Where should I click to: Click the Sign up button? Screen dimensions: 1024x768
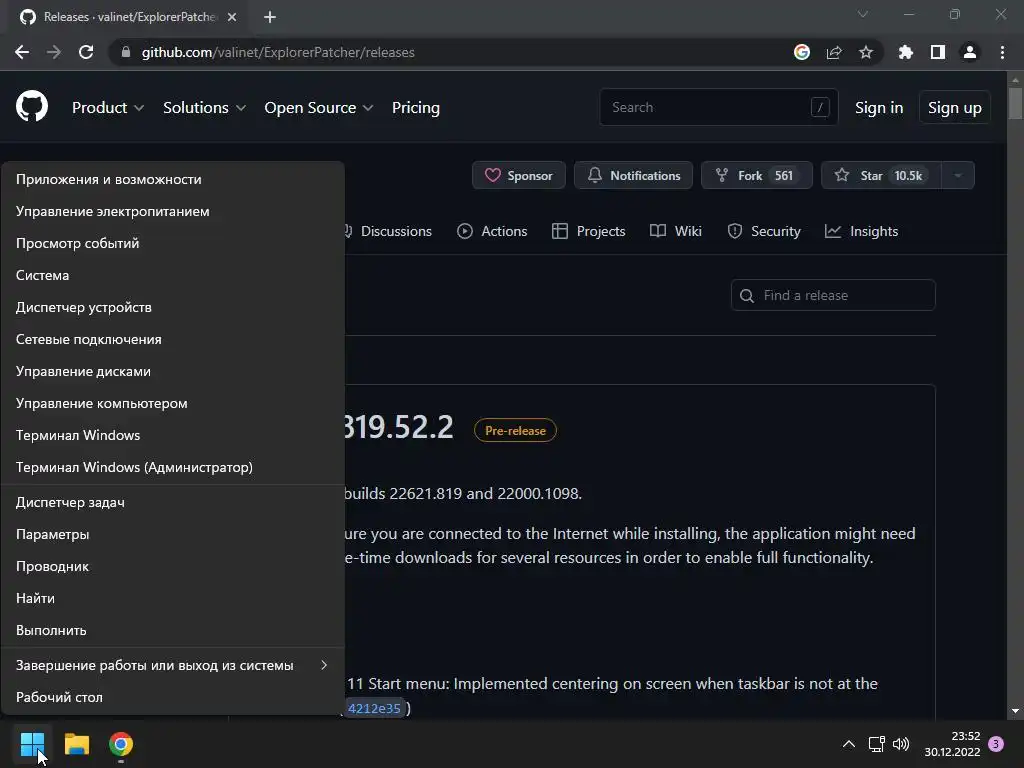(955, 108)
